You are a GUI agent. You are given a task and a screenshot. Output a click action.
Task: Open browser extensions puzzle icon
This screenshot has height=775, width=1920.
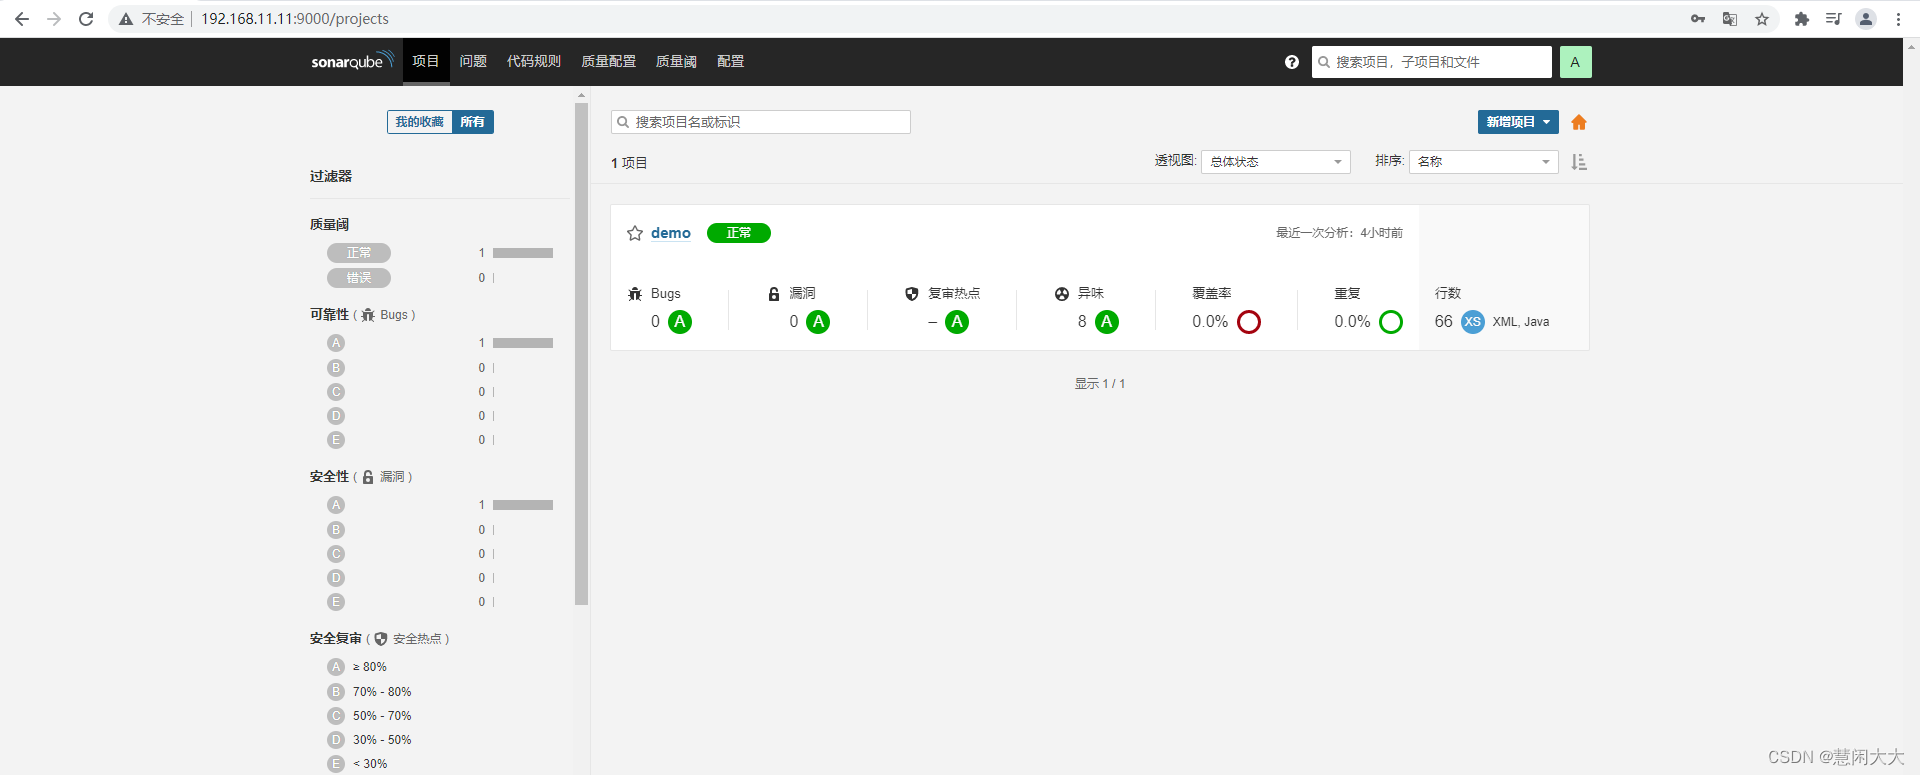1802,19
